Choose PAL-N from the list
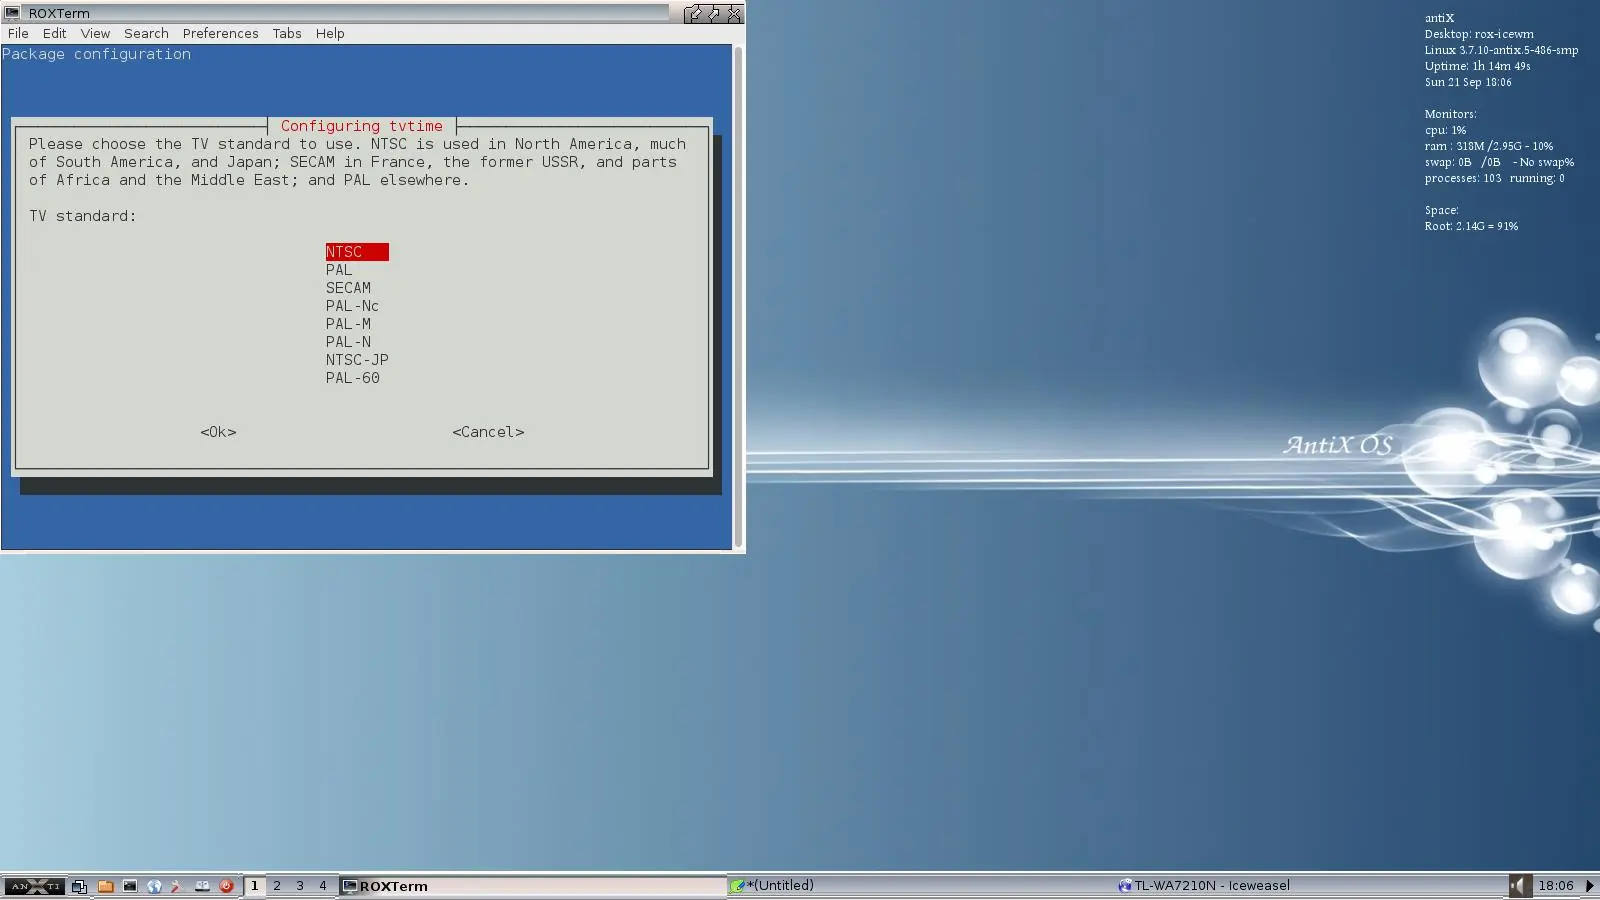Screen dimensions: 1600x900 pos(348,342)
